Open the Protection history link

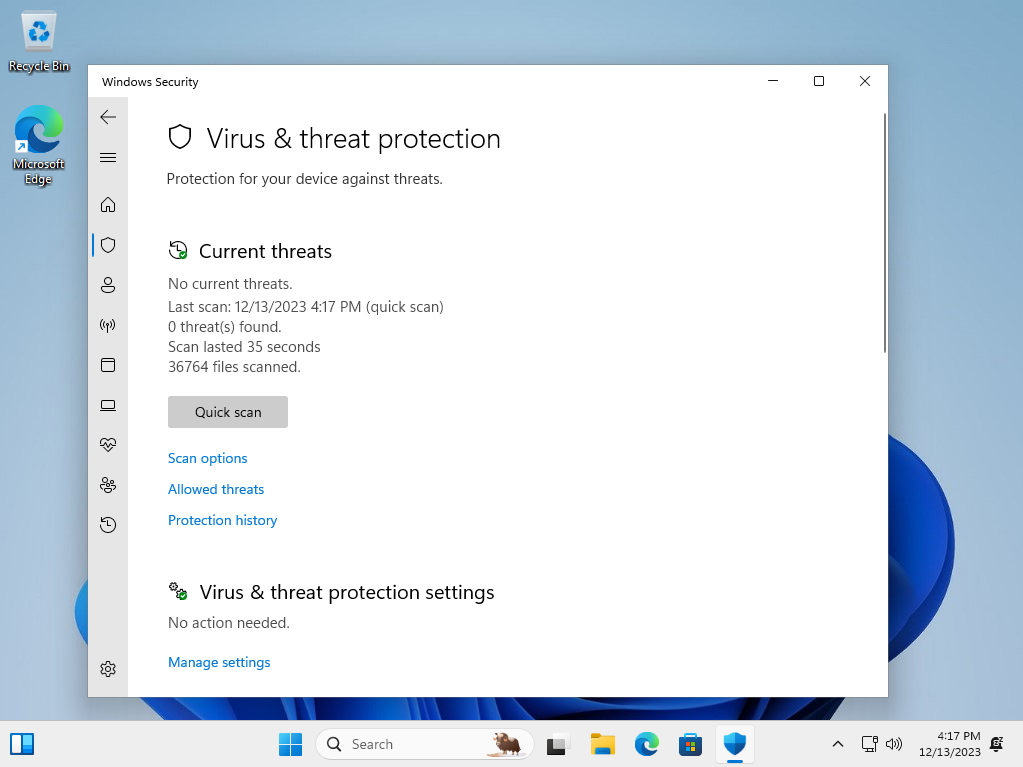[x=222, y=520]
